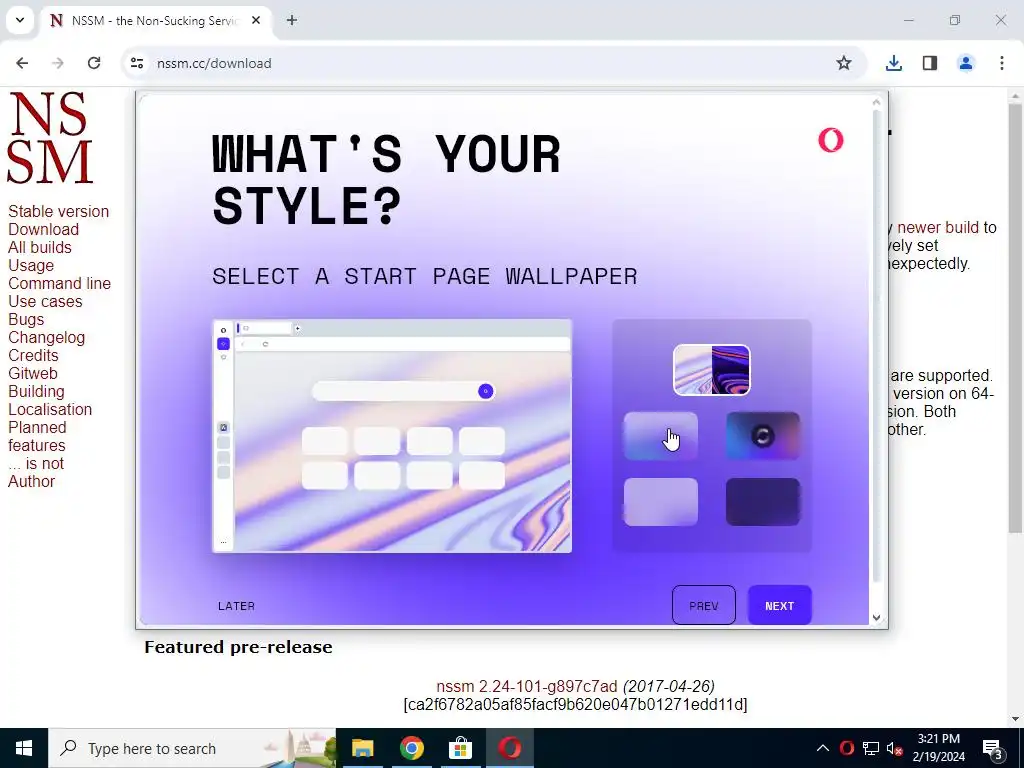Click the Opera icon in system tray
Viewport: 1024px width, 768px height.
[x=847, y=748]
